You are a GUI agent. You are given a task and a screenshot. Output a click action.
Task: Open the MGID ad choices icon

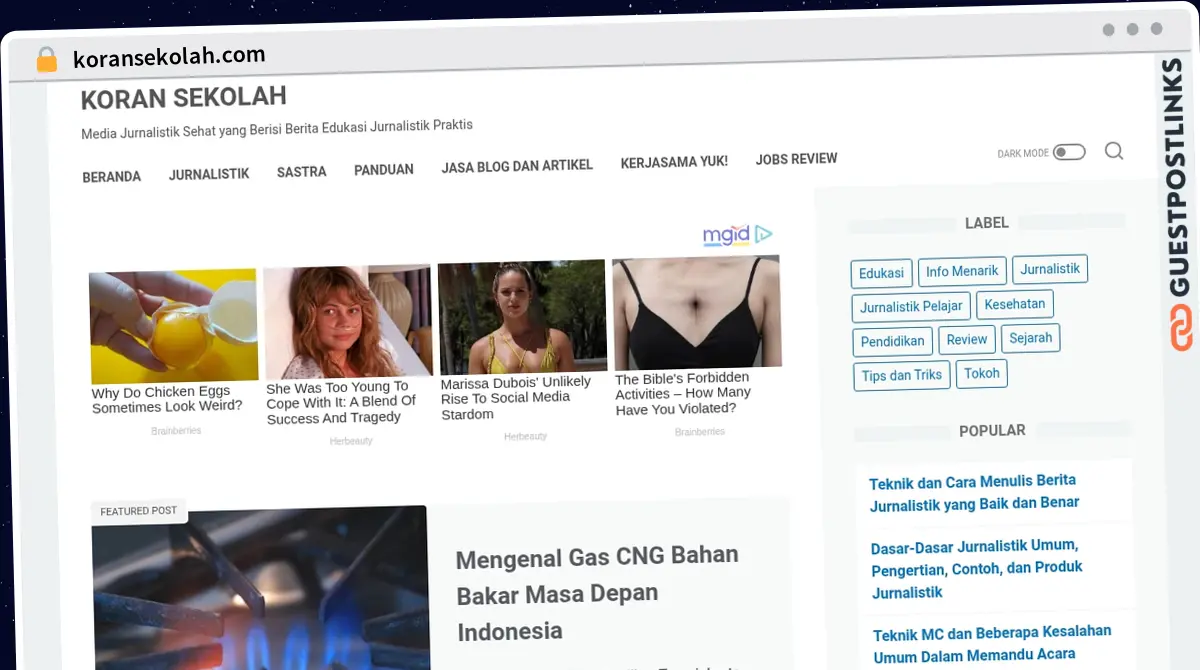point(763,234)
